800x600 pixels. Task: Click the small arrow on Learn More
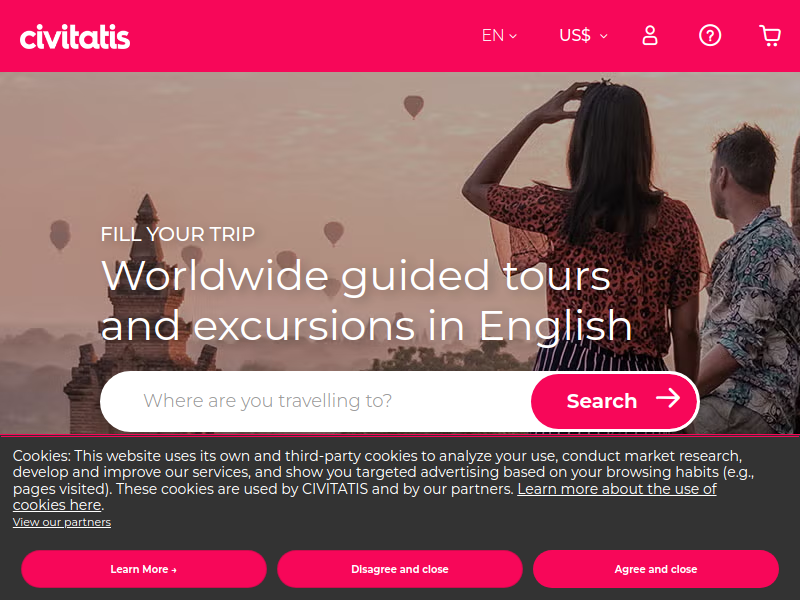click(x=174, y=570)
